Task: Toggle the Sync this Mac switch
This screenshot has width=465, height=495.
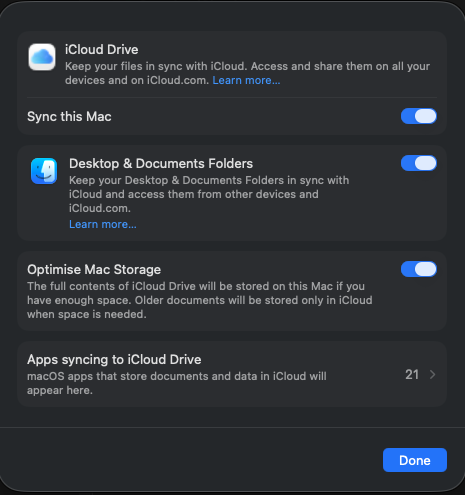Action: pos(419,116)
